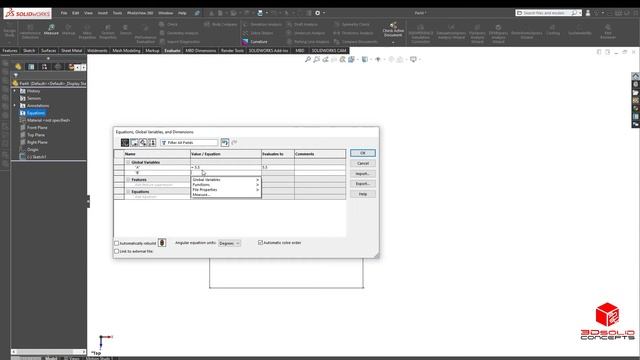Click Zoom to Fit icon in view toolbar

308,60
